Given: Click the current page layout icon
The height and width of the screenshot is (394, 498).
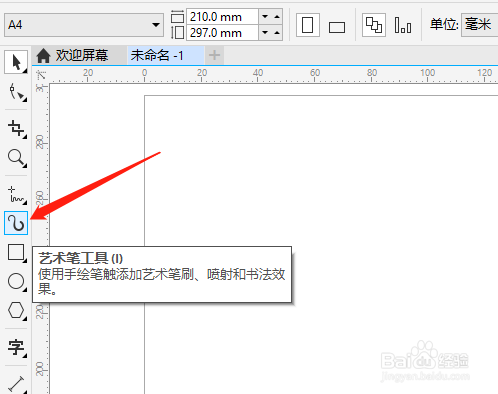Looking at the screenshot, I should point(403,25).
